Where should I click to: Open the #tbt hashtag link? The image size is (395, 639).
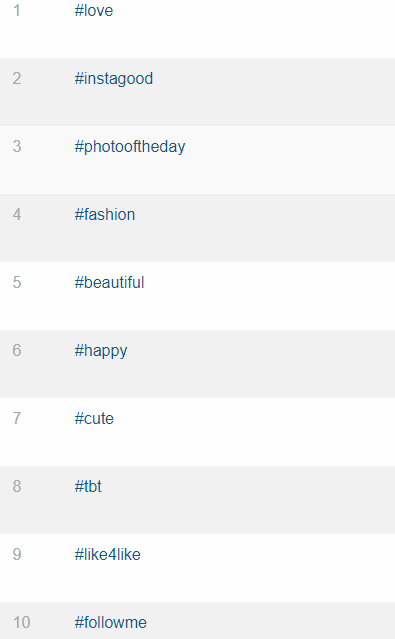click(x=88, y=487)
